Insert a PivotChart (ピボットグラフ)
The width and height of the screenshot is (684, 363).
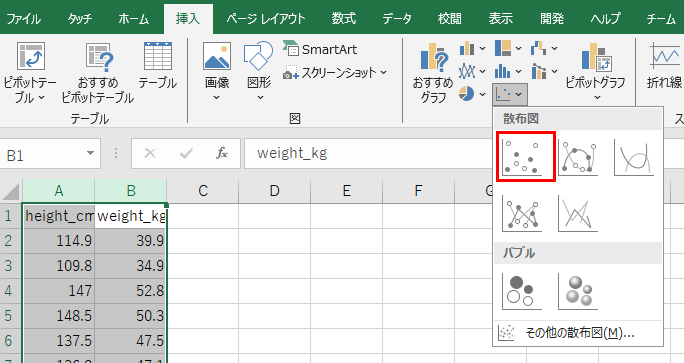(595, 71)
